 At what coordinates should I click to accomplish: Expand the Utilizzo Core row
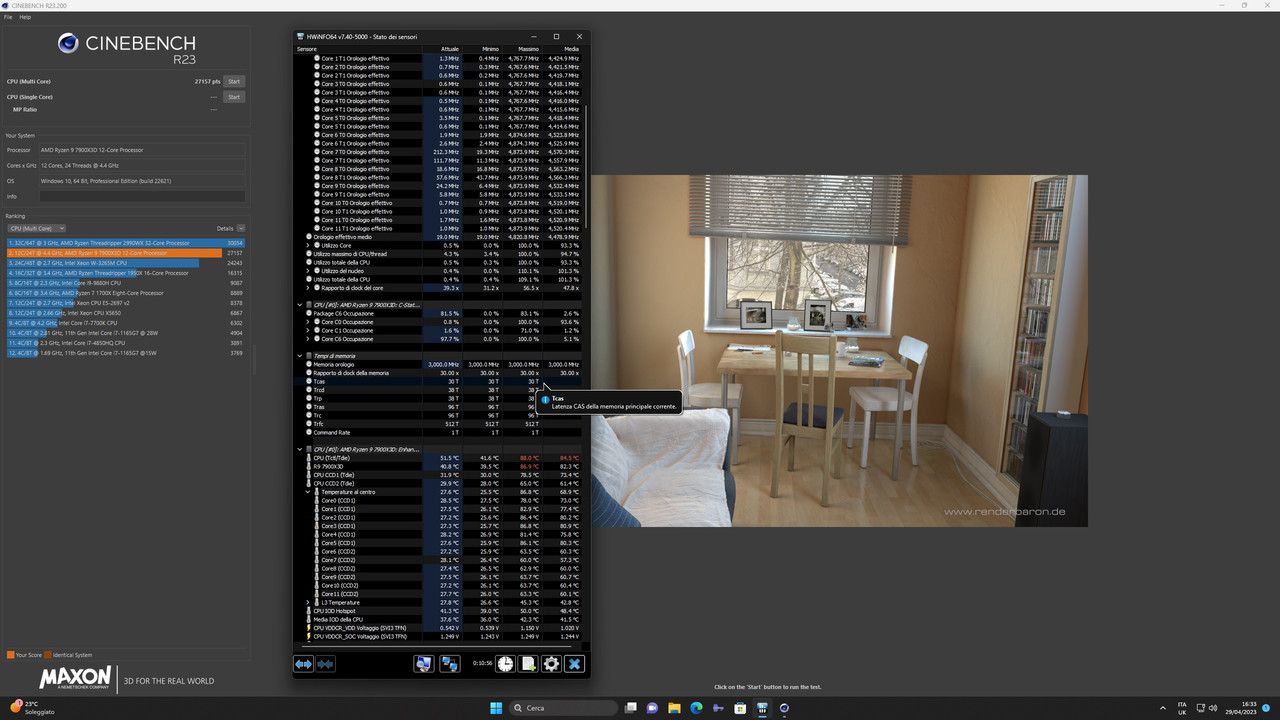coord(309,245)
